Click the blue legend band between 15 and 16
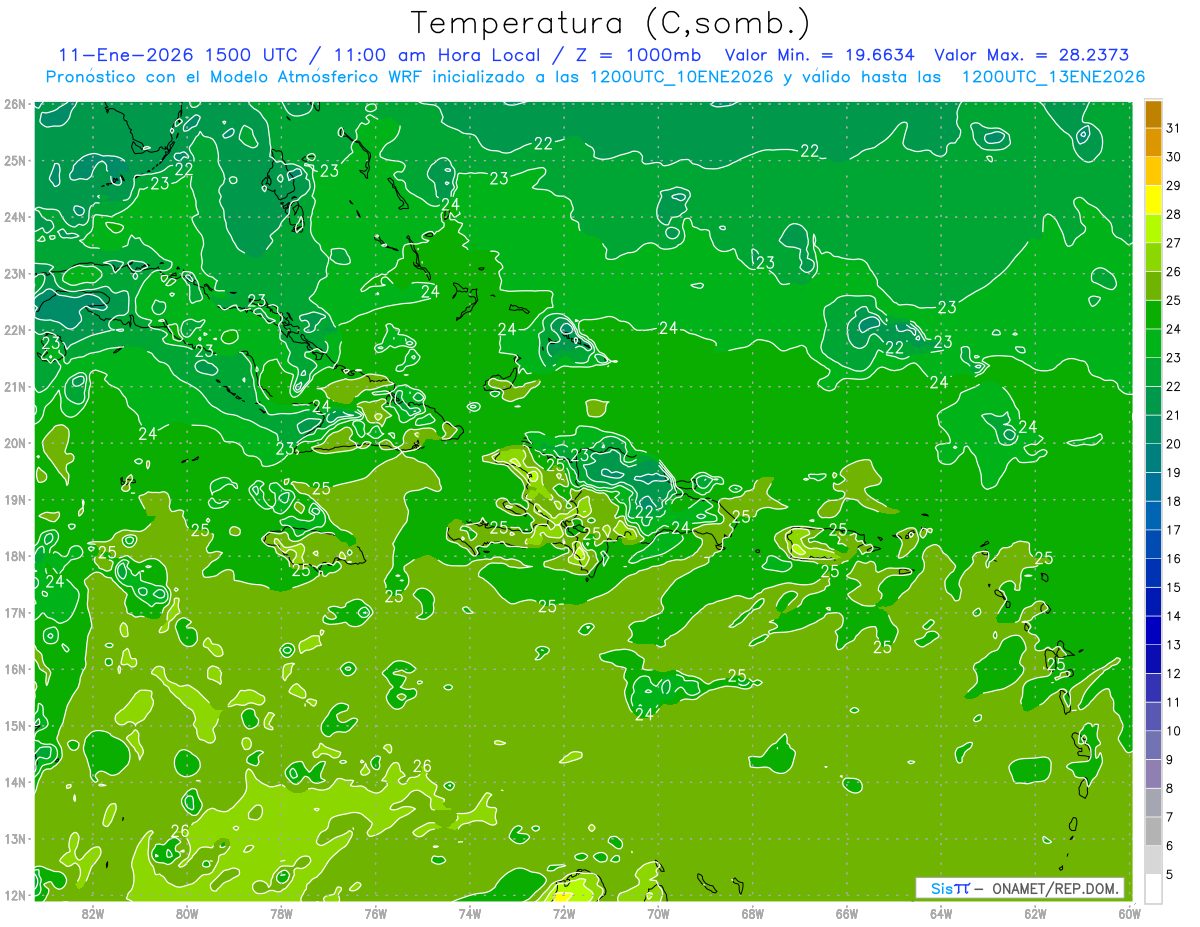Screen dimensions: 1200x927 pos(1153,572)
